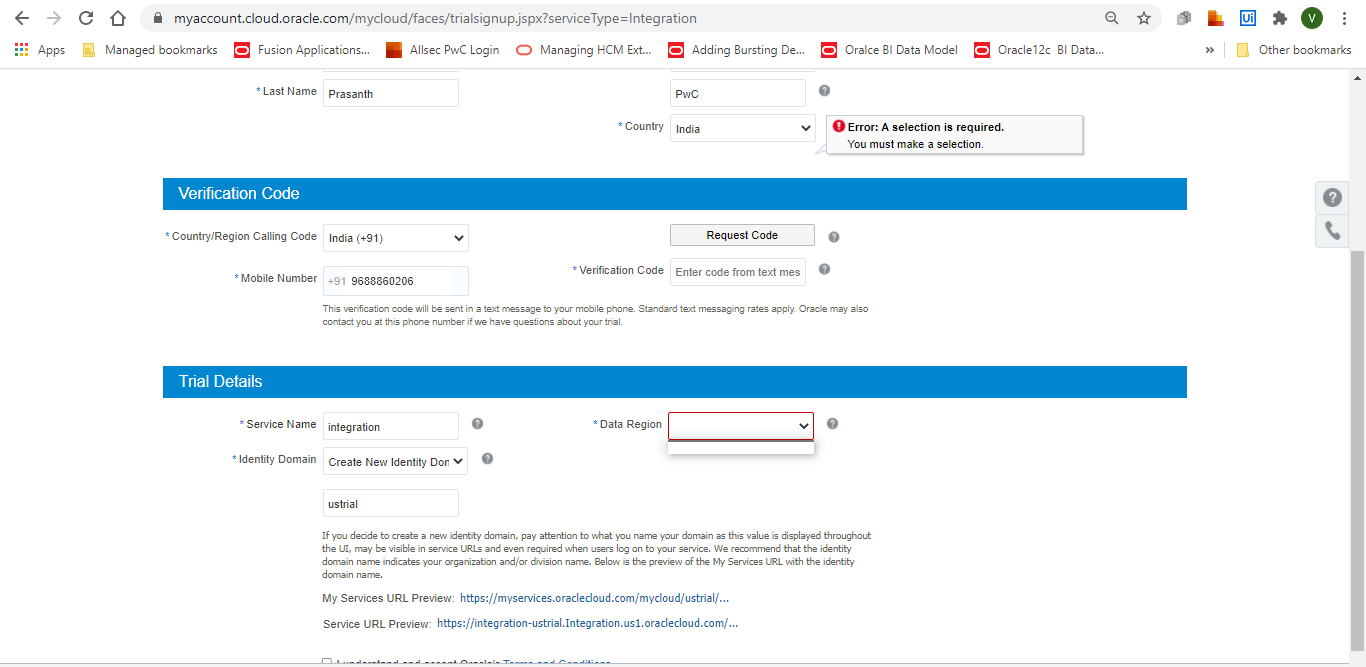Click the help icon beside Verification Code field
This screenshot has width=1366, height=667.
tap(825, 269)
